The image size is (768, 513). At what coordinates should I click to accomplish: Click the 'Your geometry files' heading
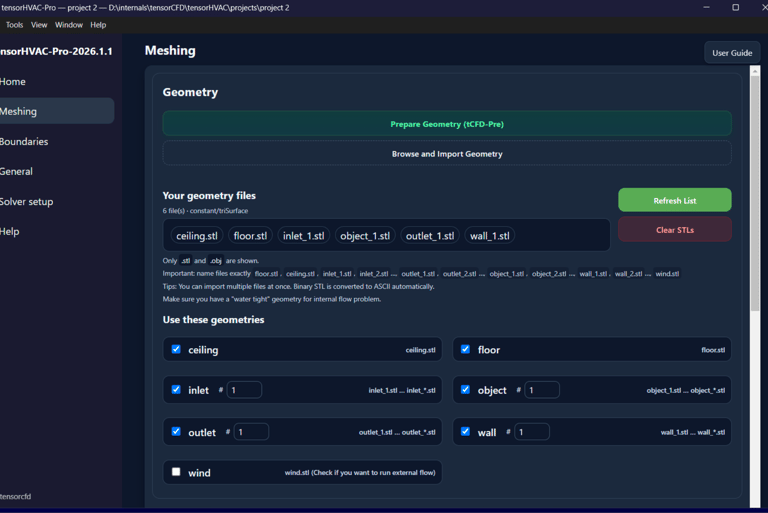(209, 195)
